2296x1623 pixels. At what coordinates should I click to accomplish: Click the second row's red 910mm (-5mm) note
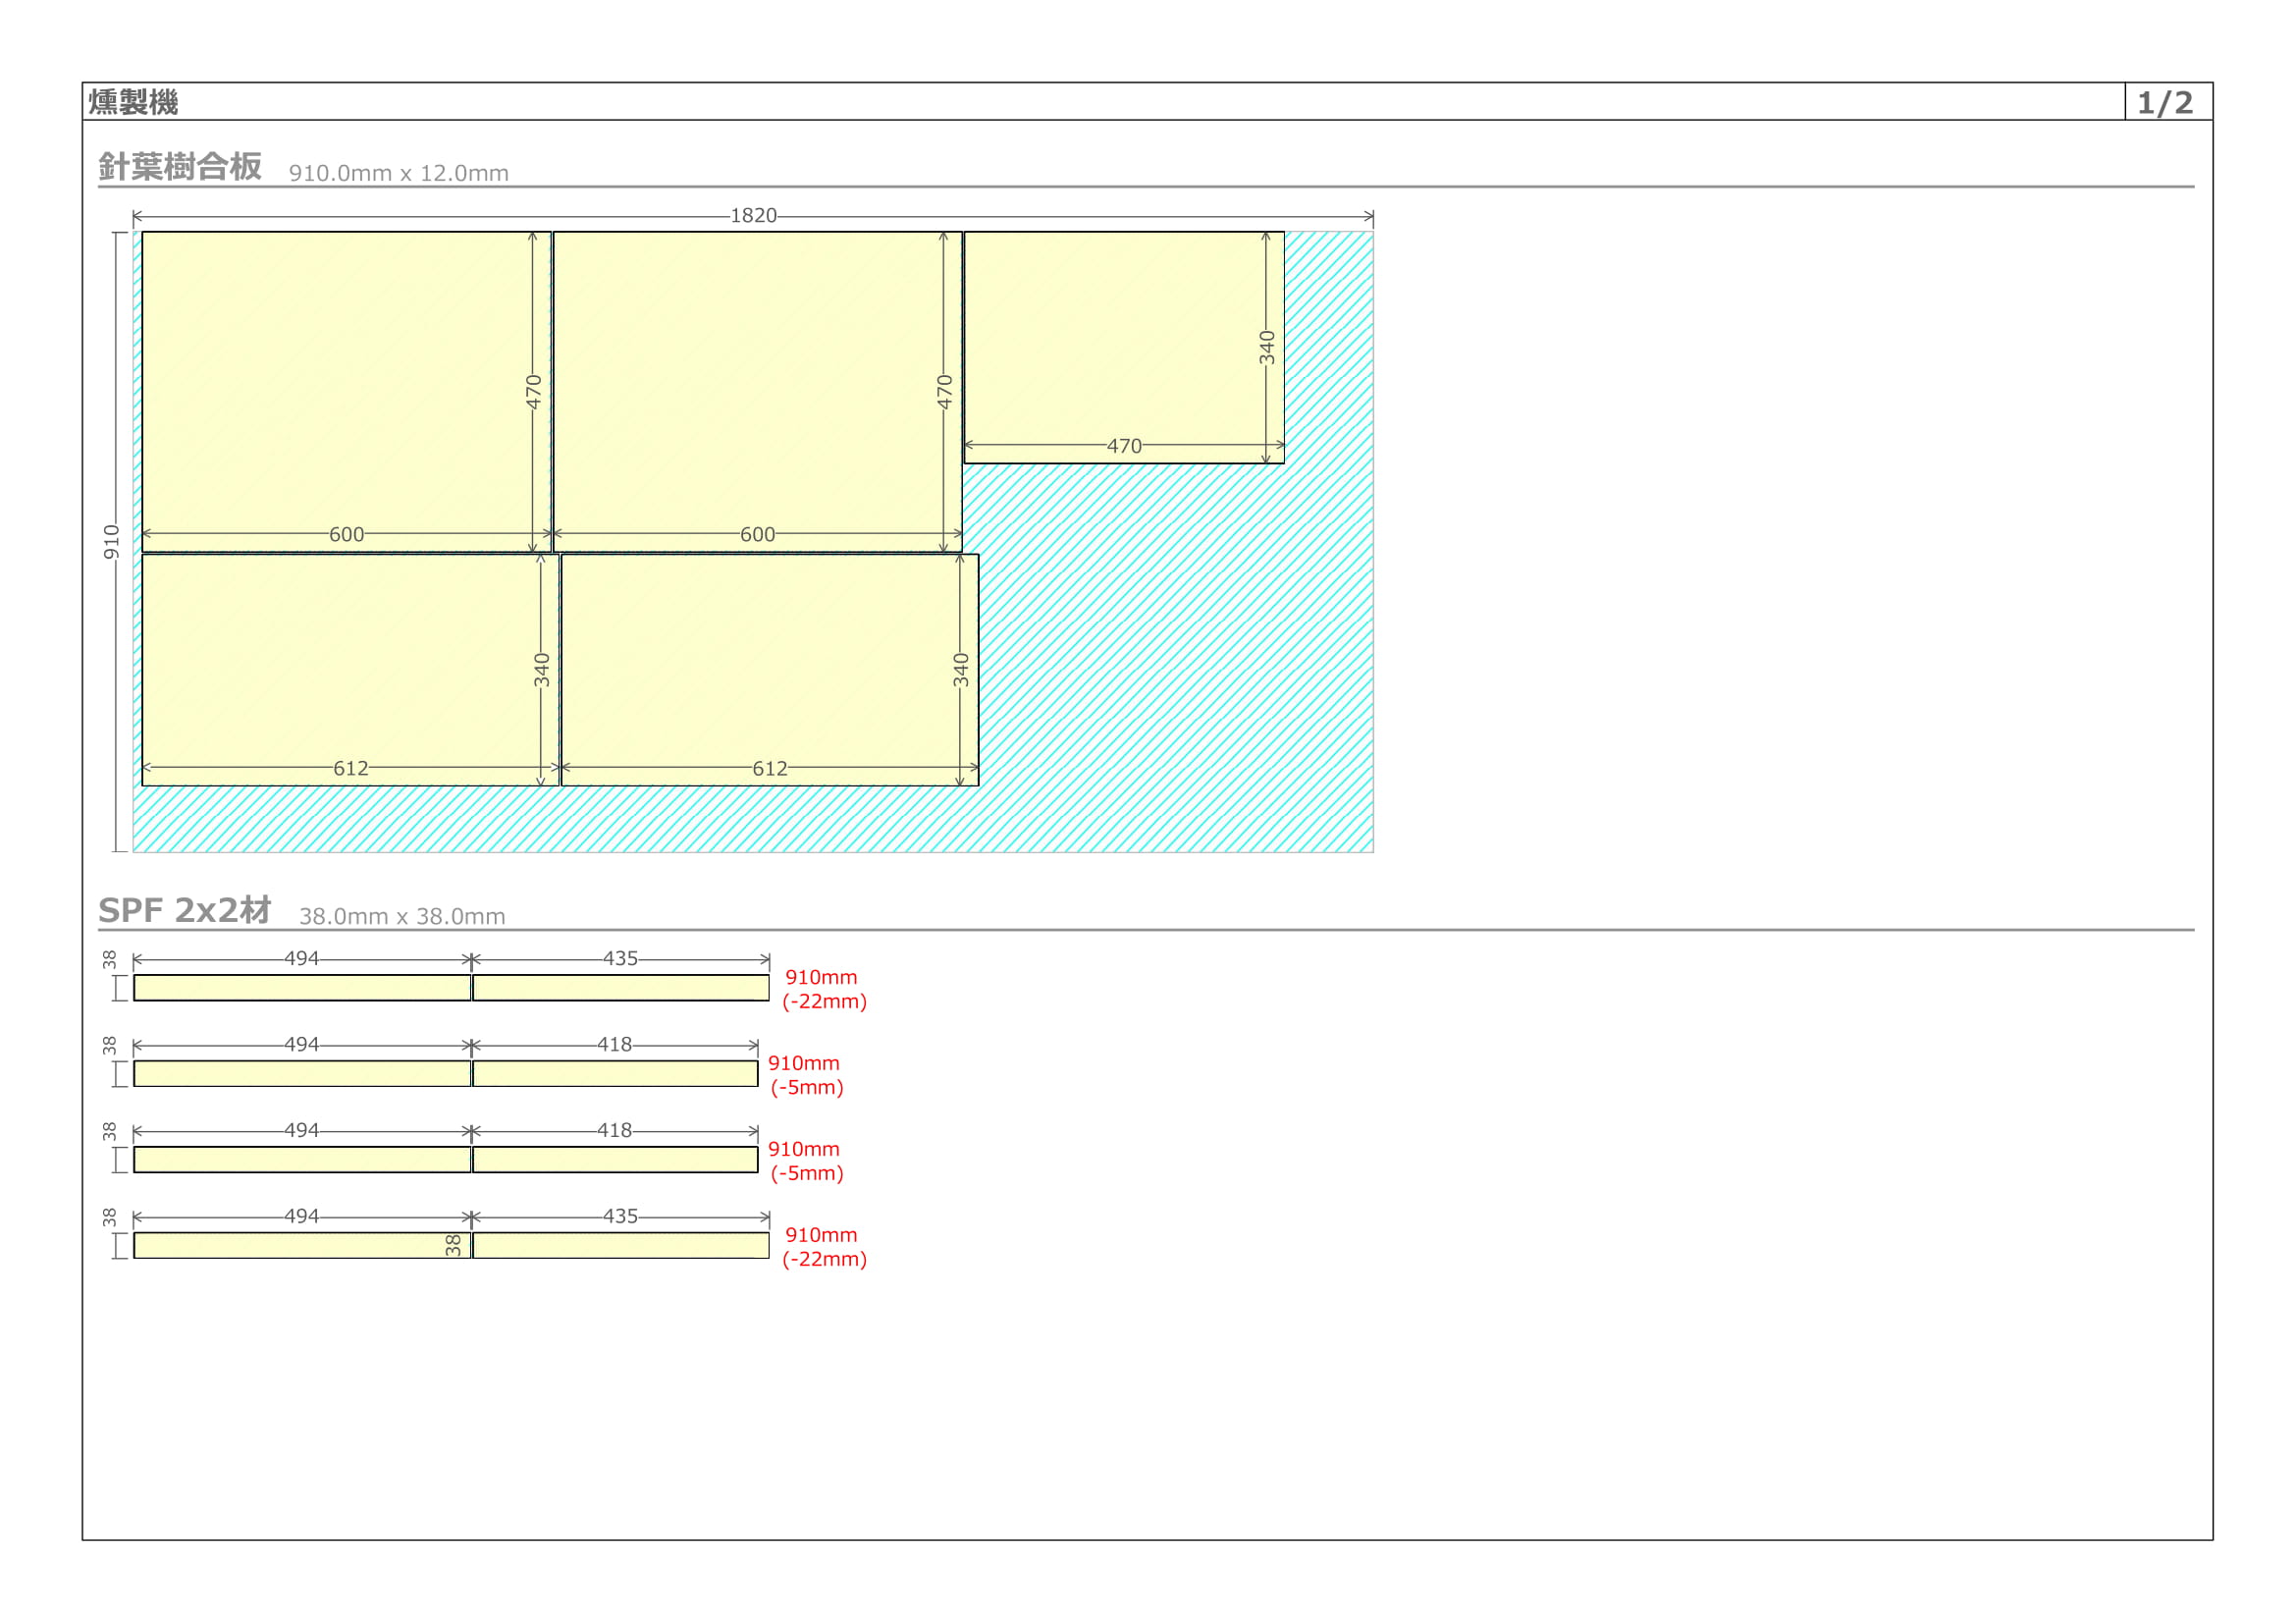pyautogui.click(x=806, y=1075)
